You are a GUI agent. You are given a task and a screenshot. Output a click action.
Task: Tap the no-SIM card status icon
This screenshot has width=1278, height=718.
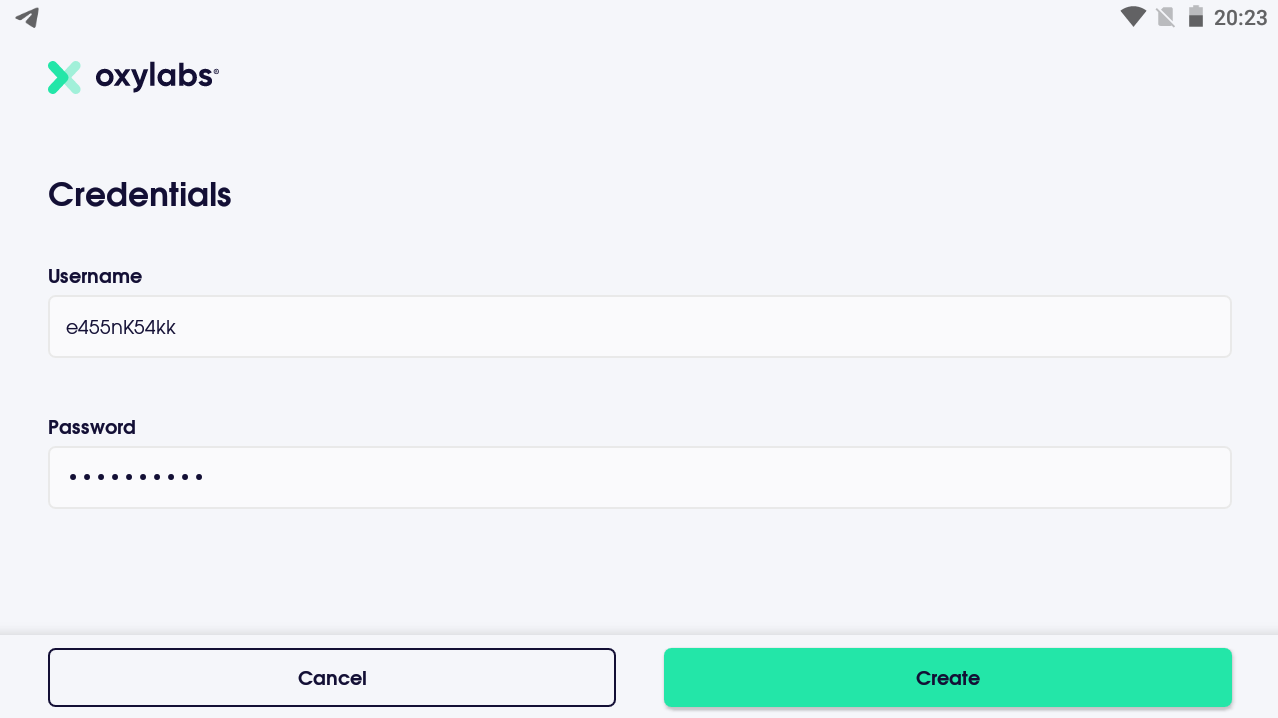click(x=1165, y=17)
